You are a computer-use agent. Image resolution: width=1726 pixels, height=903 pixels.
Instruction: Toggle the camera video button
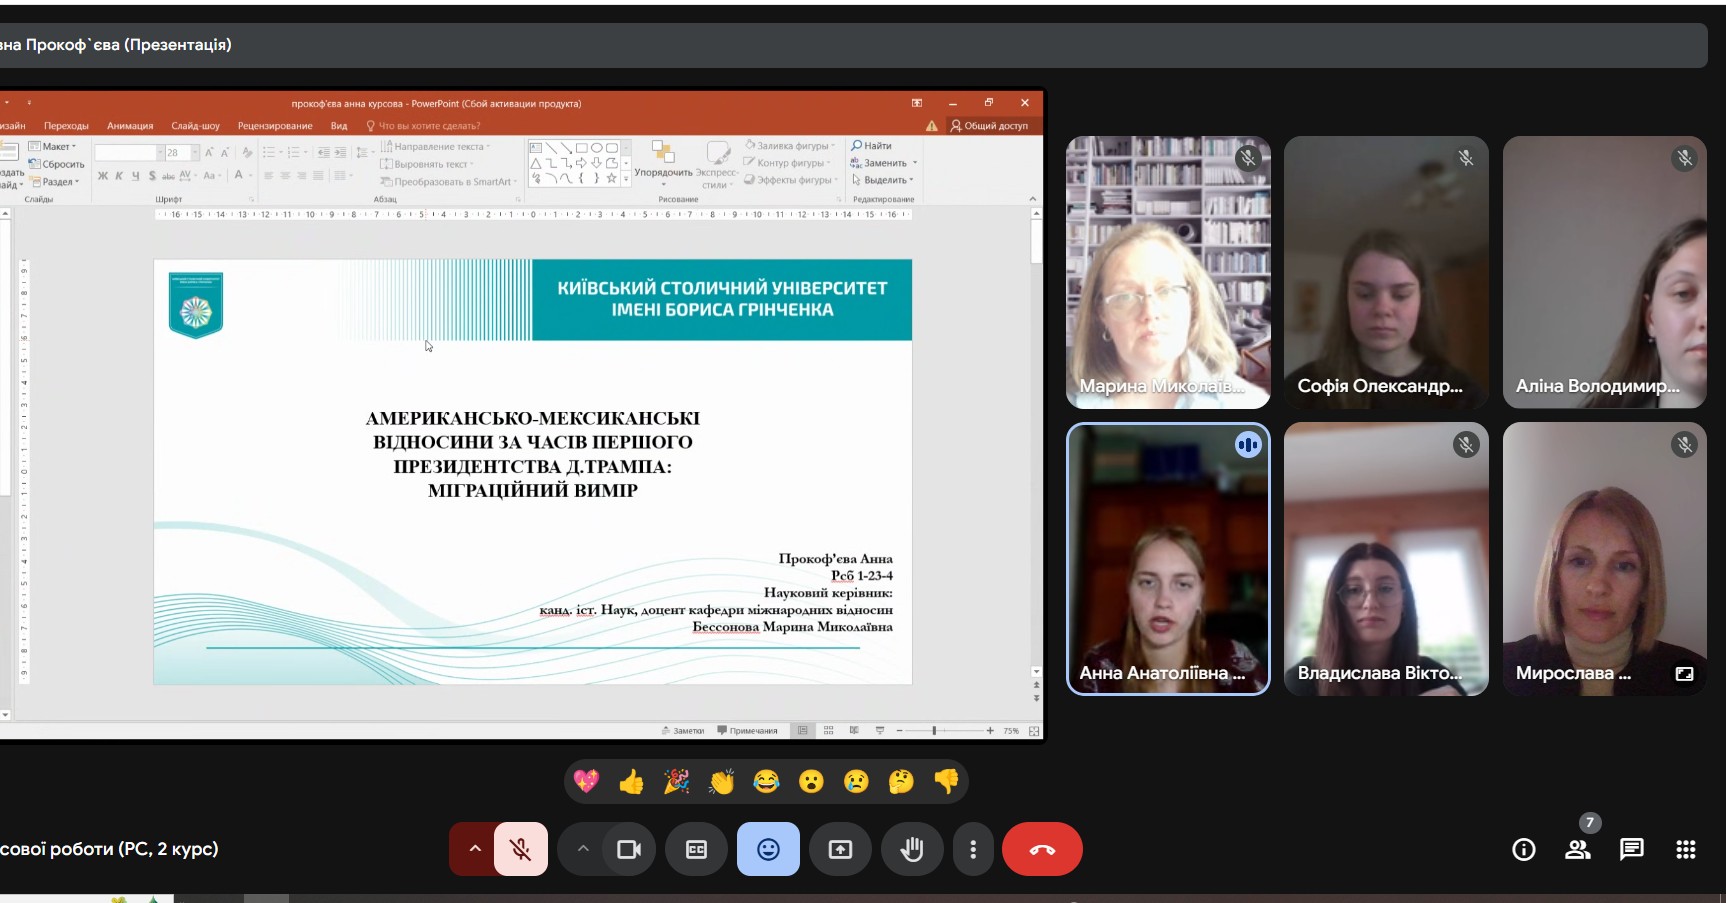tap(629, 849)
